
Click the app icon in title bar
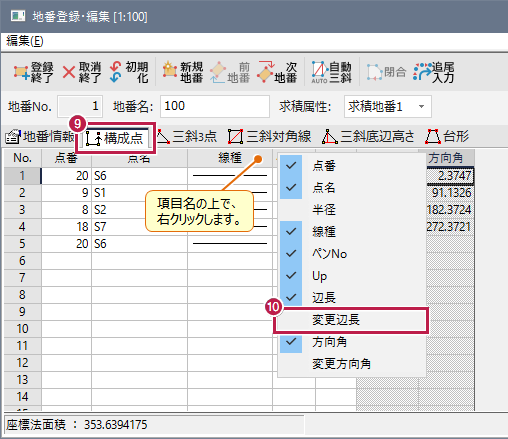pyautogui.click(x=18, y=16)
